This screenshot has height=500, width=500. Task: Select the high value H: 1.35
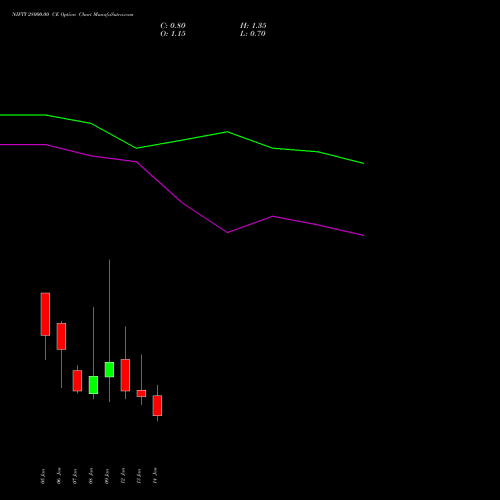pyautogui.click(x=253, y=26)
